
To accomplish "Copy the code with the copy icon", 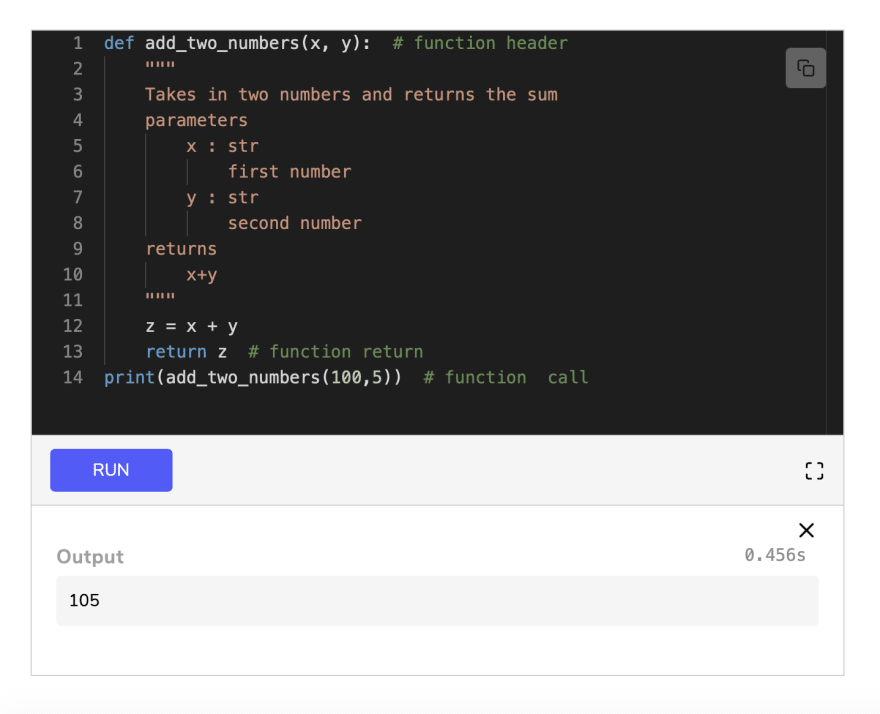I will (805, 68).
